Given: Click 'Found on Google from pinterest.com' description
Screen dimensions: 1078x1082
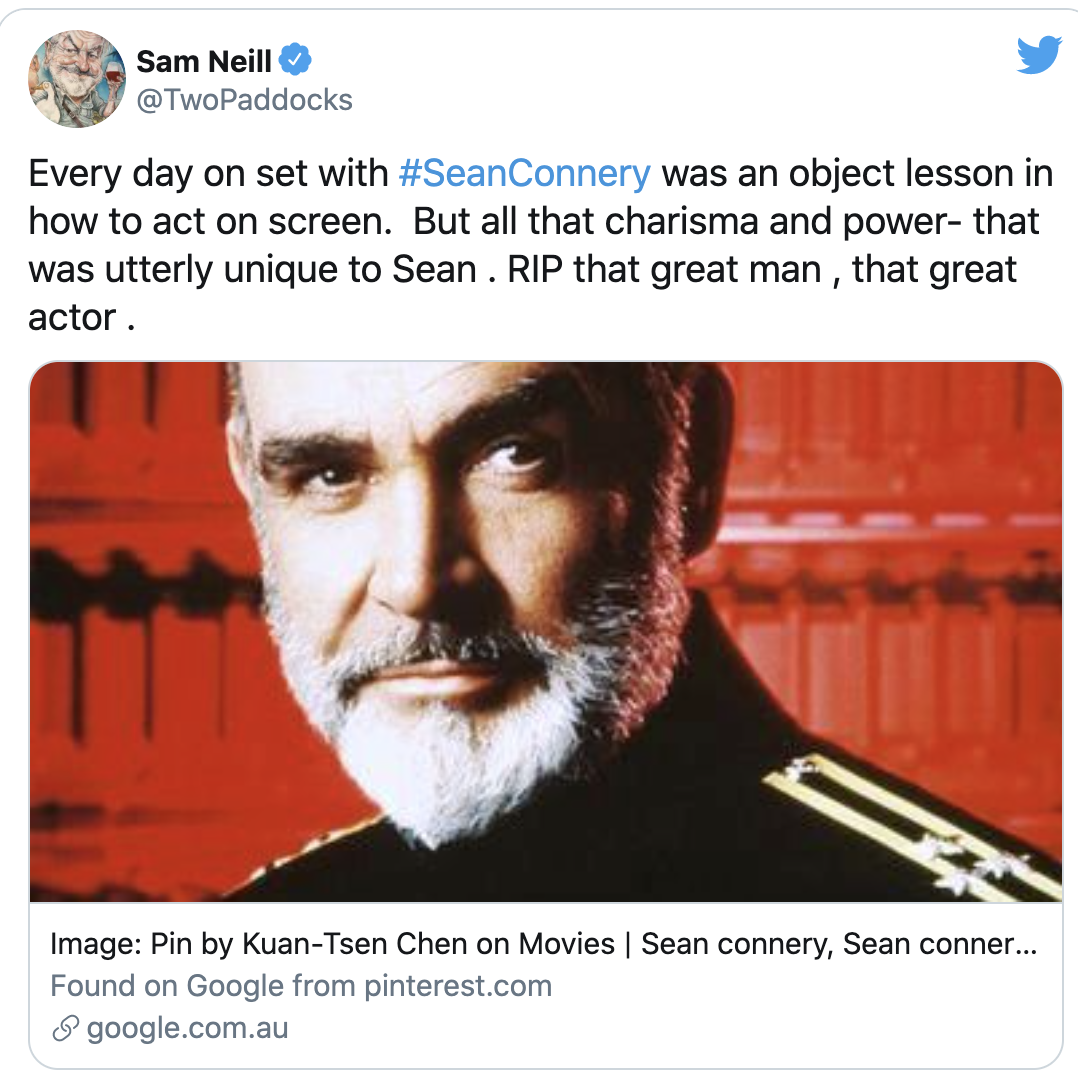Looking at the screenshot, I should pyautogui.click(x=301, y=985).
